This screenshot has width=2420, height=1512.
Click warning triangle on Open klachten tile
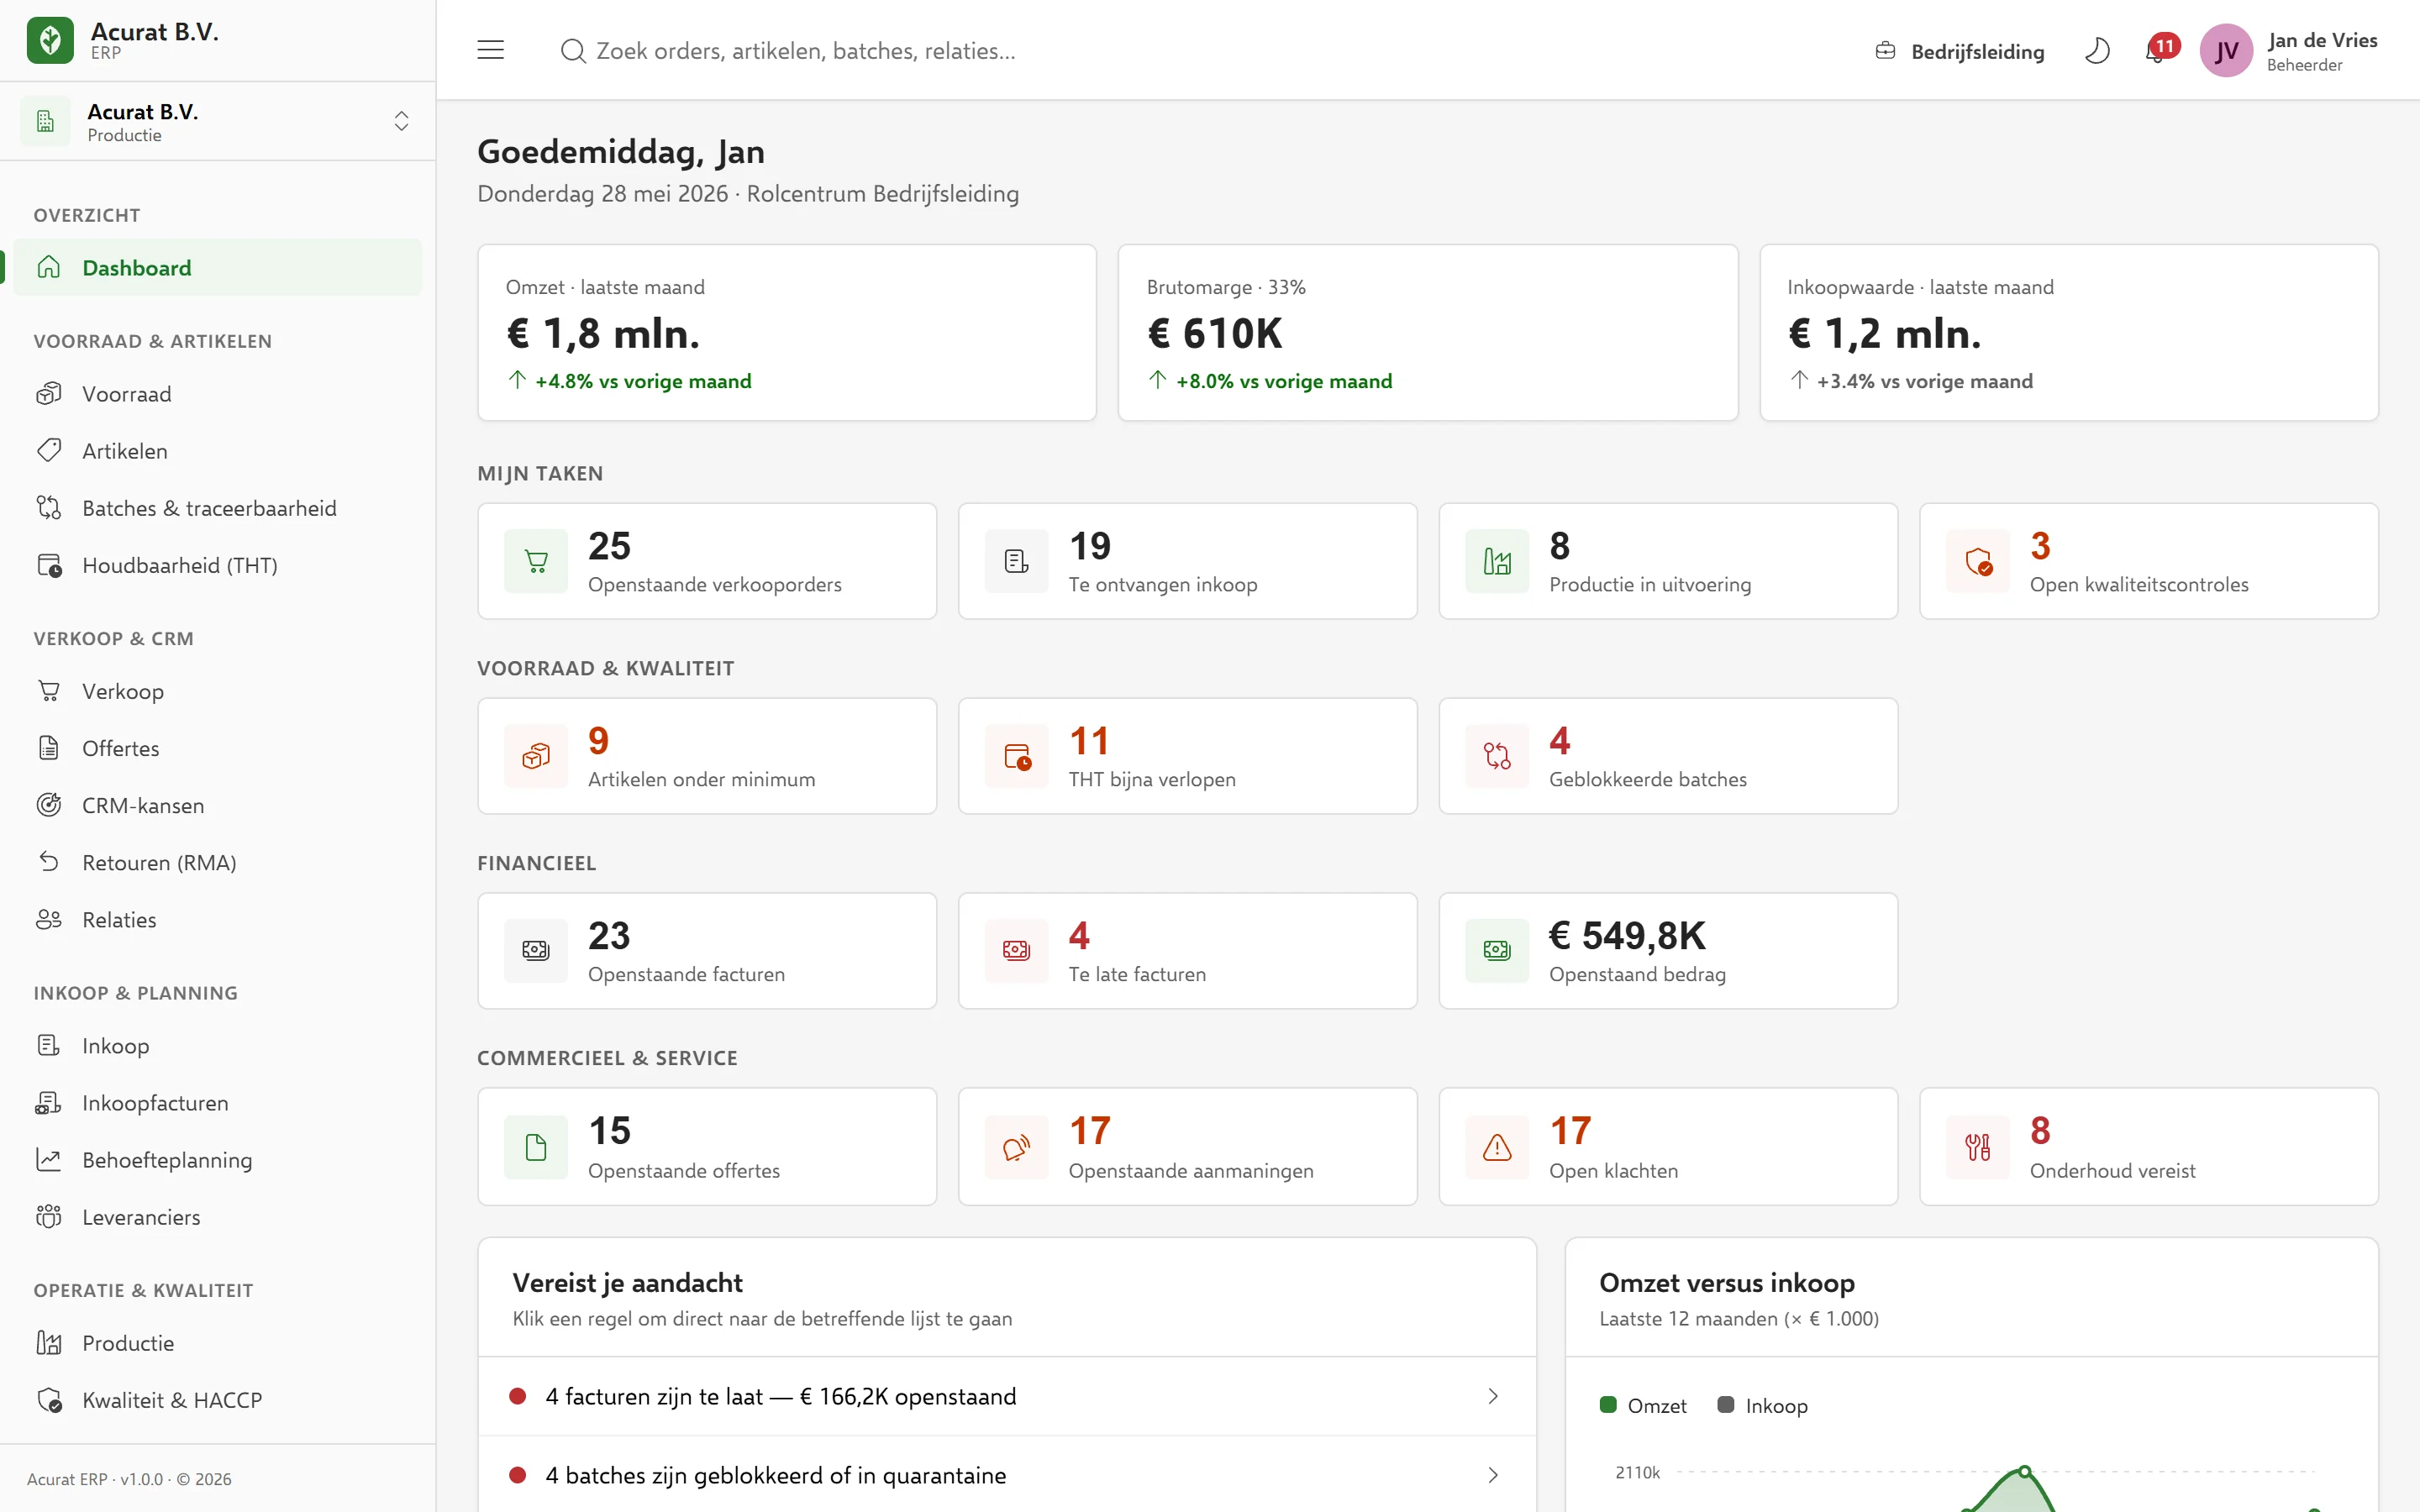(x=1497, y=1147)
